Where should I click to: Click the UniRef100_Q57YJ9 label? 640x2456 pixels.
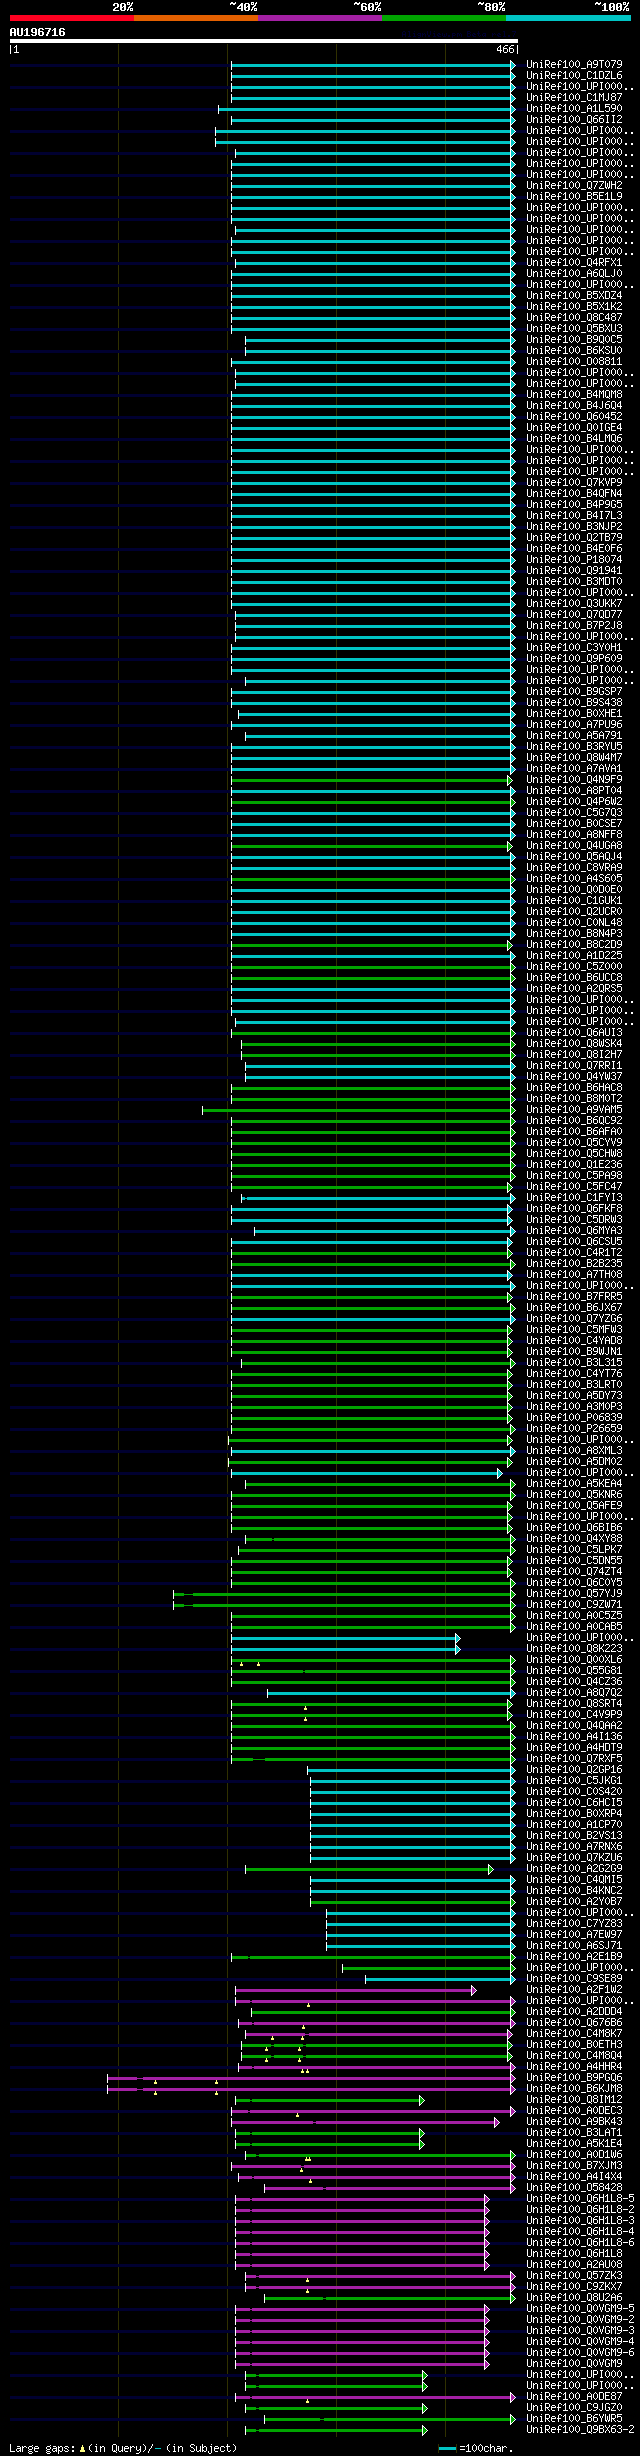574,1593
